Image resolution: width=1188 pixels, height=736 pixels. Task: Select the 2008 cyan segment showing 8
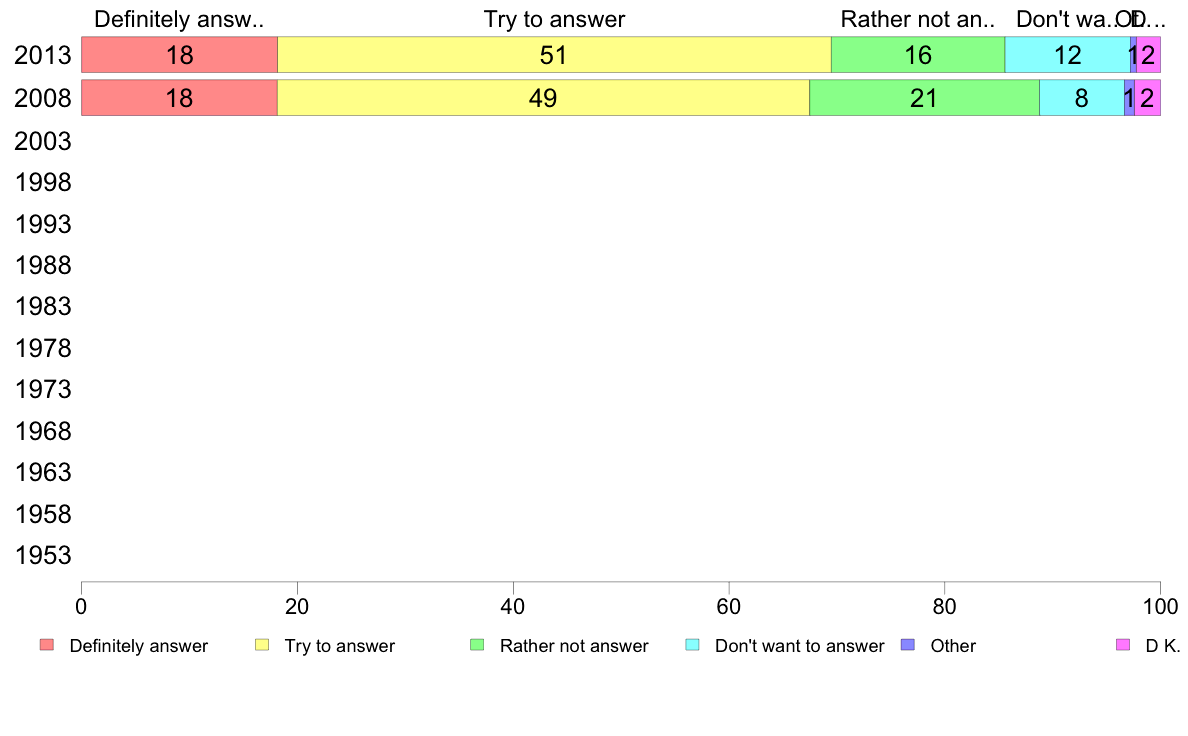tap(1082, 98)
